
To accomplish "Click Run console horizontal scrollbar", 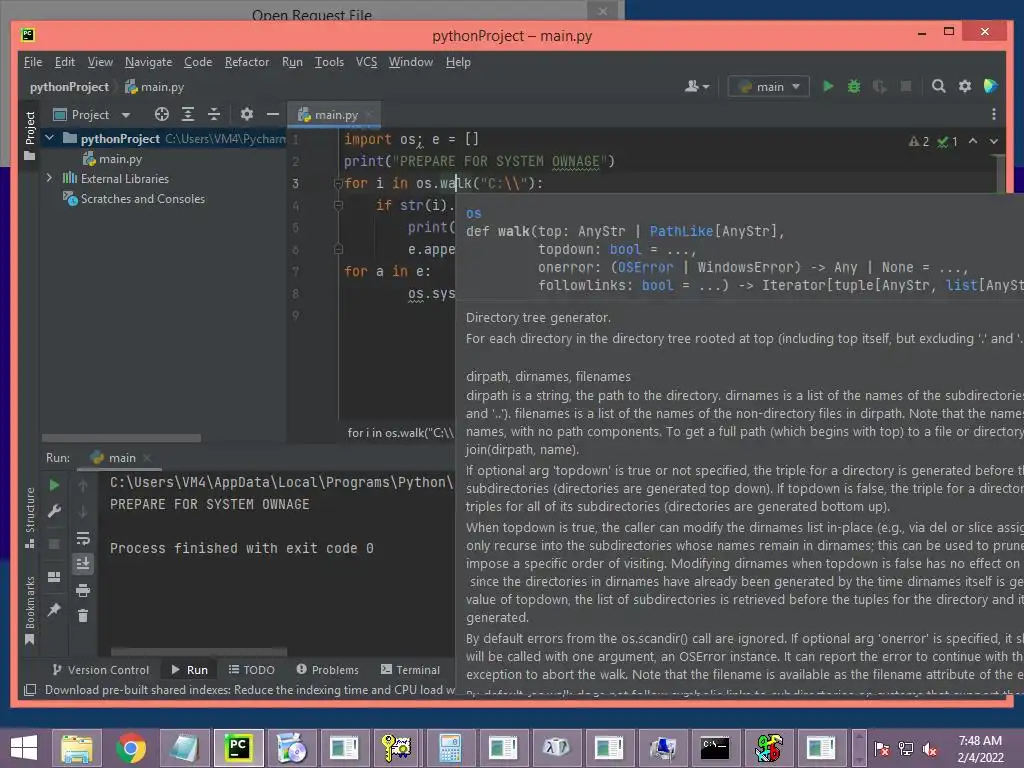I will [x=199, y=651].
